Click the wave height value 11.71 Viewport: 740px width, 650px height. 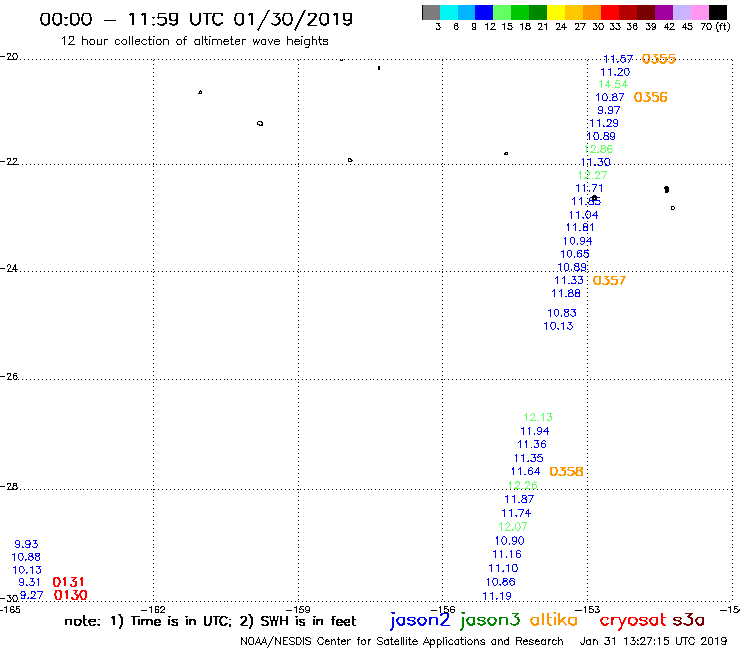pyautogui.click(x=589, y=188)
